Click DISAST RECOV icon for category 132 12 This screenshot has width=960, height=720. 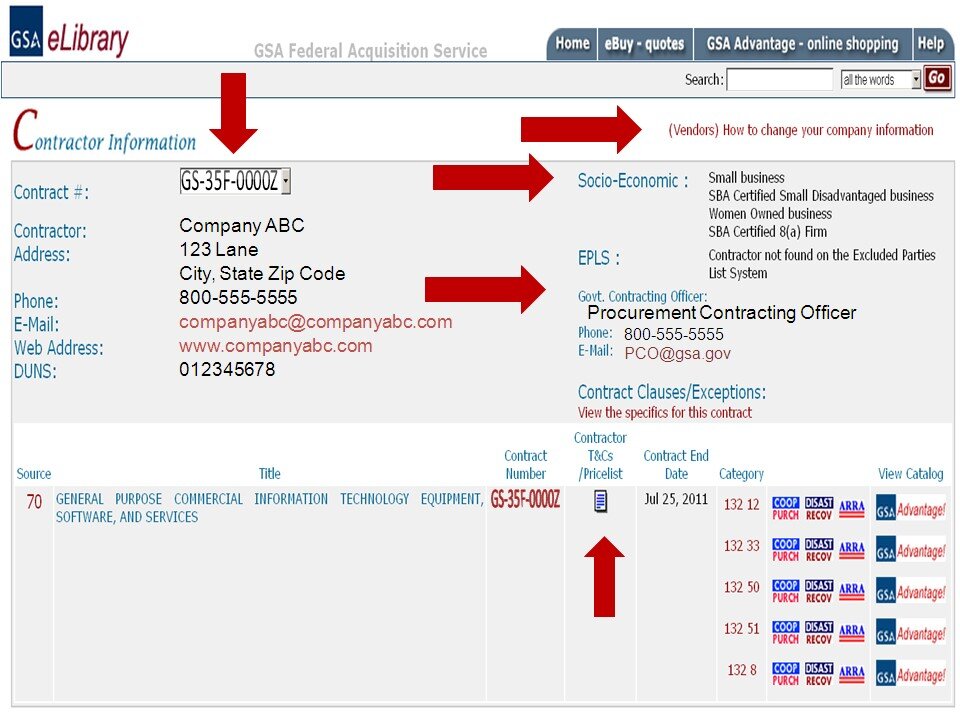pyautogui.click(x=819, y=508)
